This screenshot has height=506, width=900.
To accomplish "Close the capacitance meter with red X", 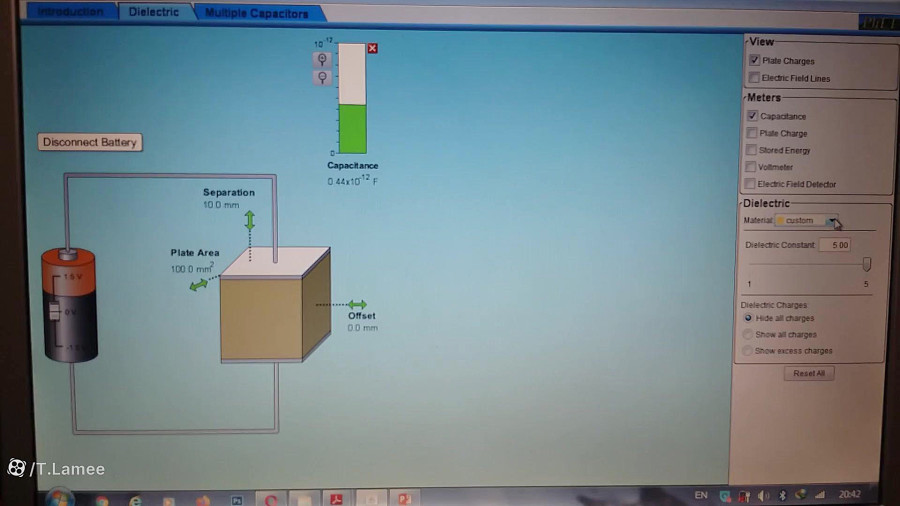I will (x=373, y=48).
